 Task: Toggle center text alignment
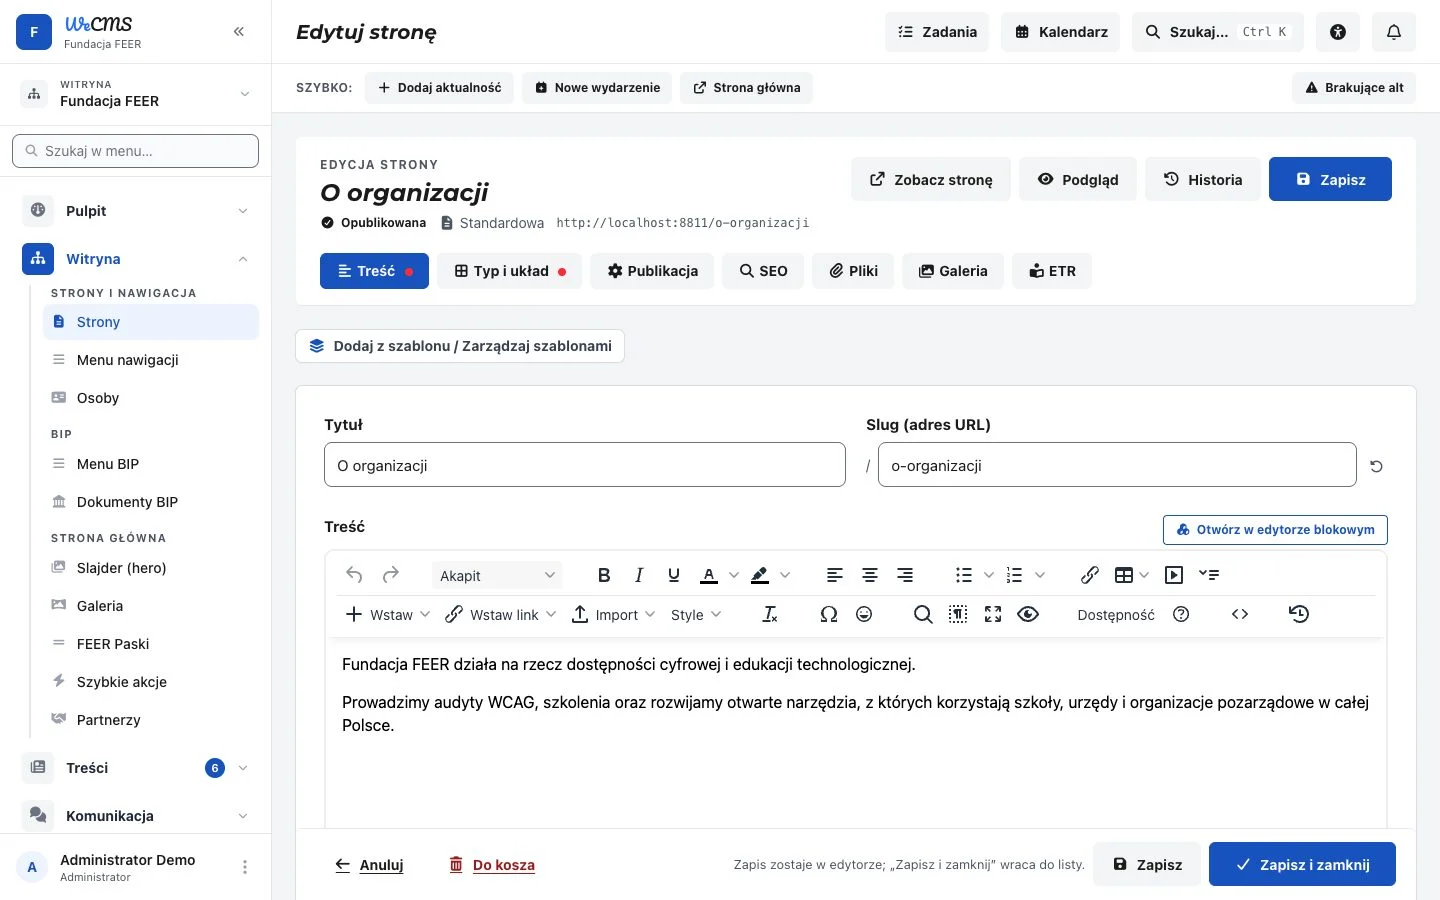(x=870, y=575)
